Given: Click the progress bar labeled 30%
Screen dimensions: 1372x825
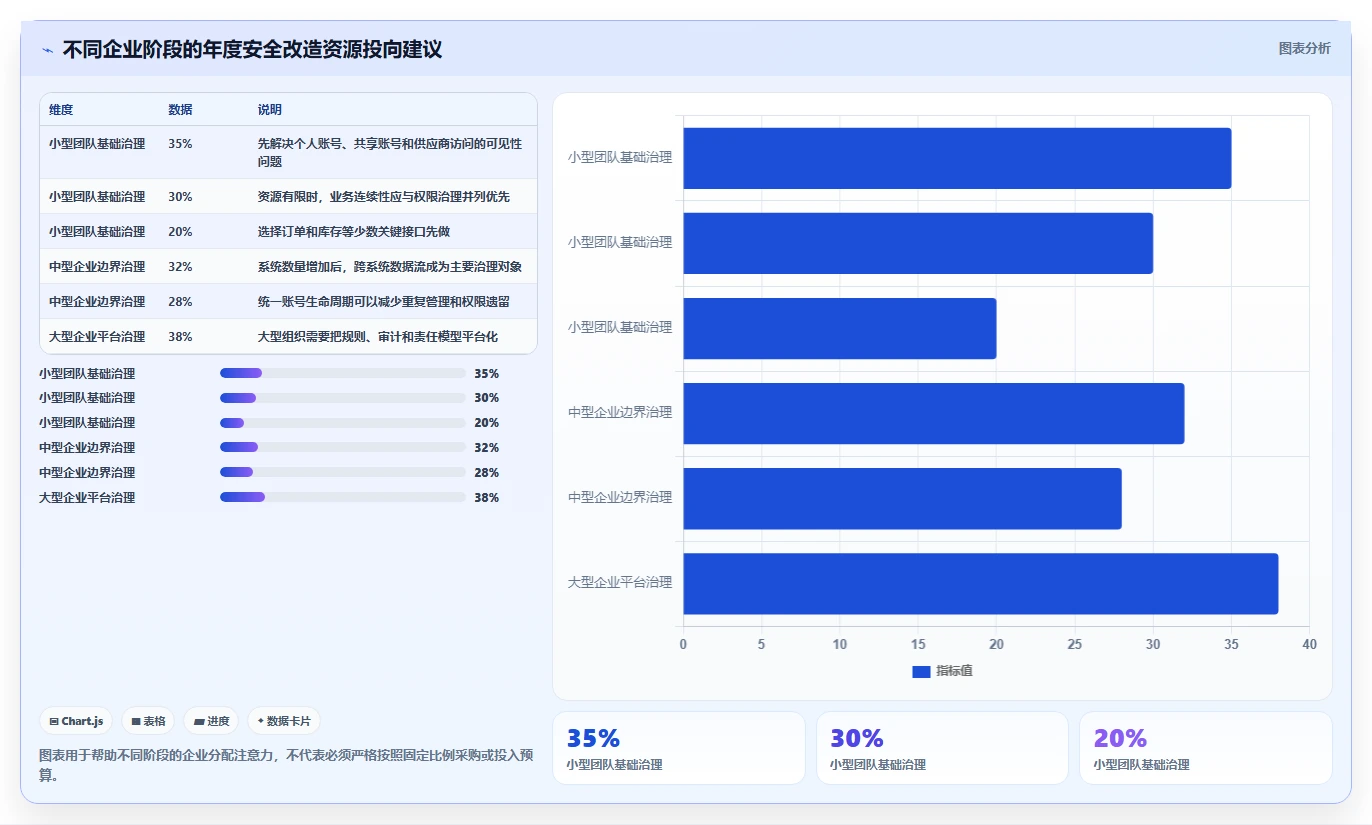Looking at the screenshot, I should (x=343, y=398).
